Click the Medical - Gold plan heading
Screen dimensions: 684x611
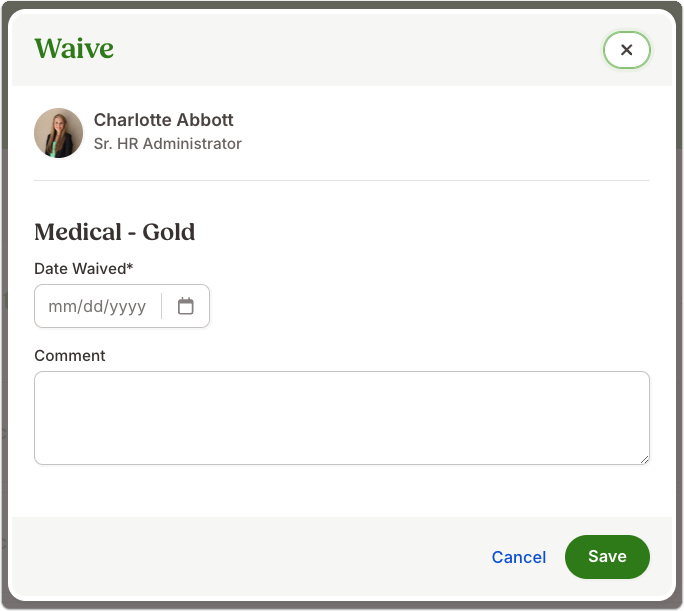[115, 232]
